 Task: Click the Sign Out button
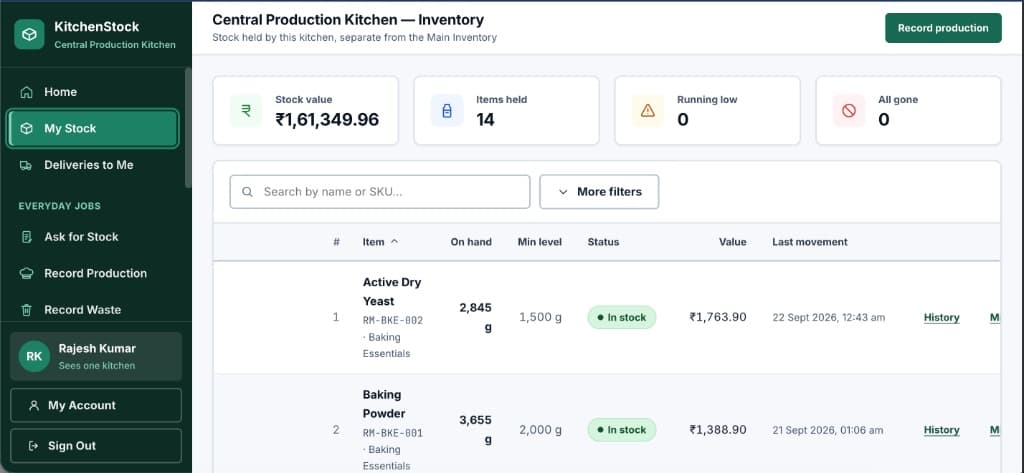tap(96, 446)
